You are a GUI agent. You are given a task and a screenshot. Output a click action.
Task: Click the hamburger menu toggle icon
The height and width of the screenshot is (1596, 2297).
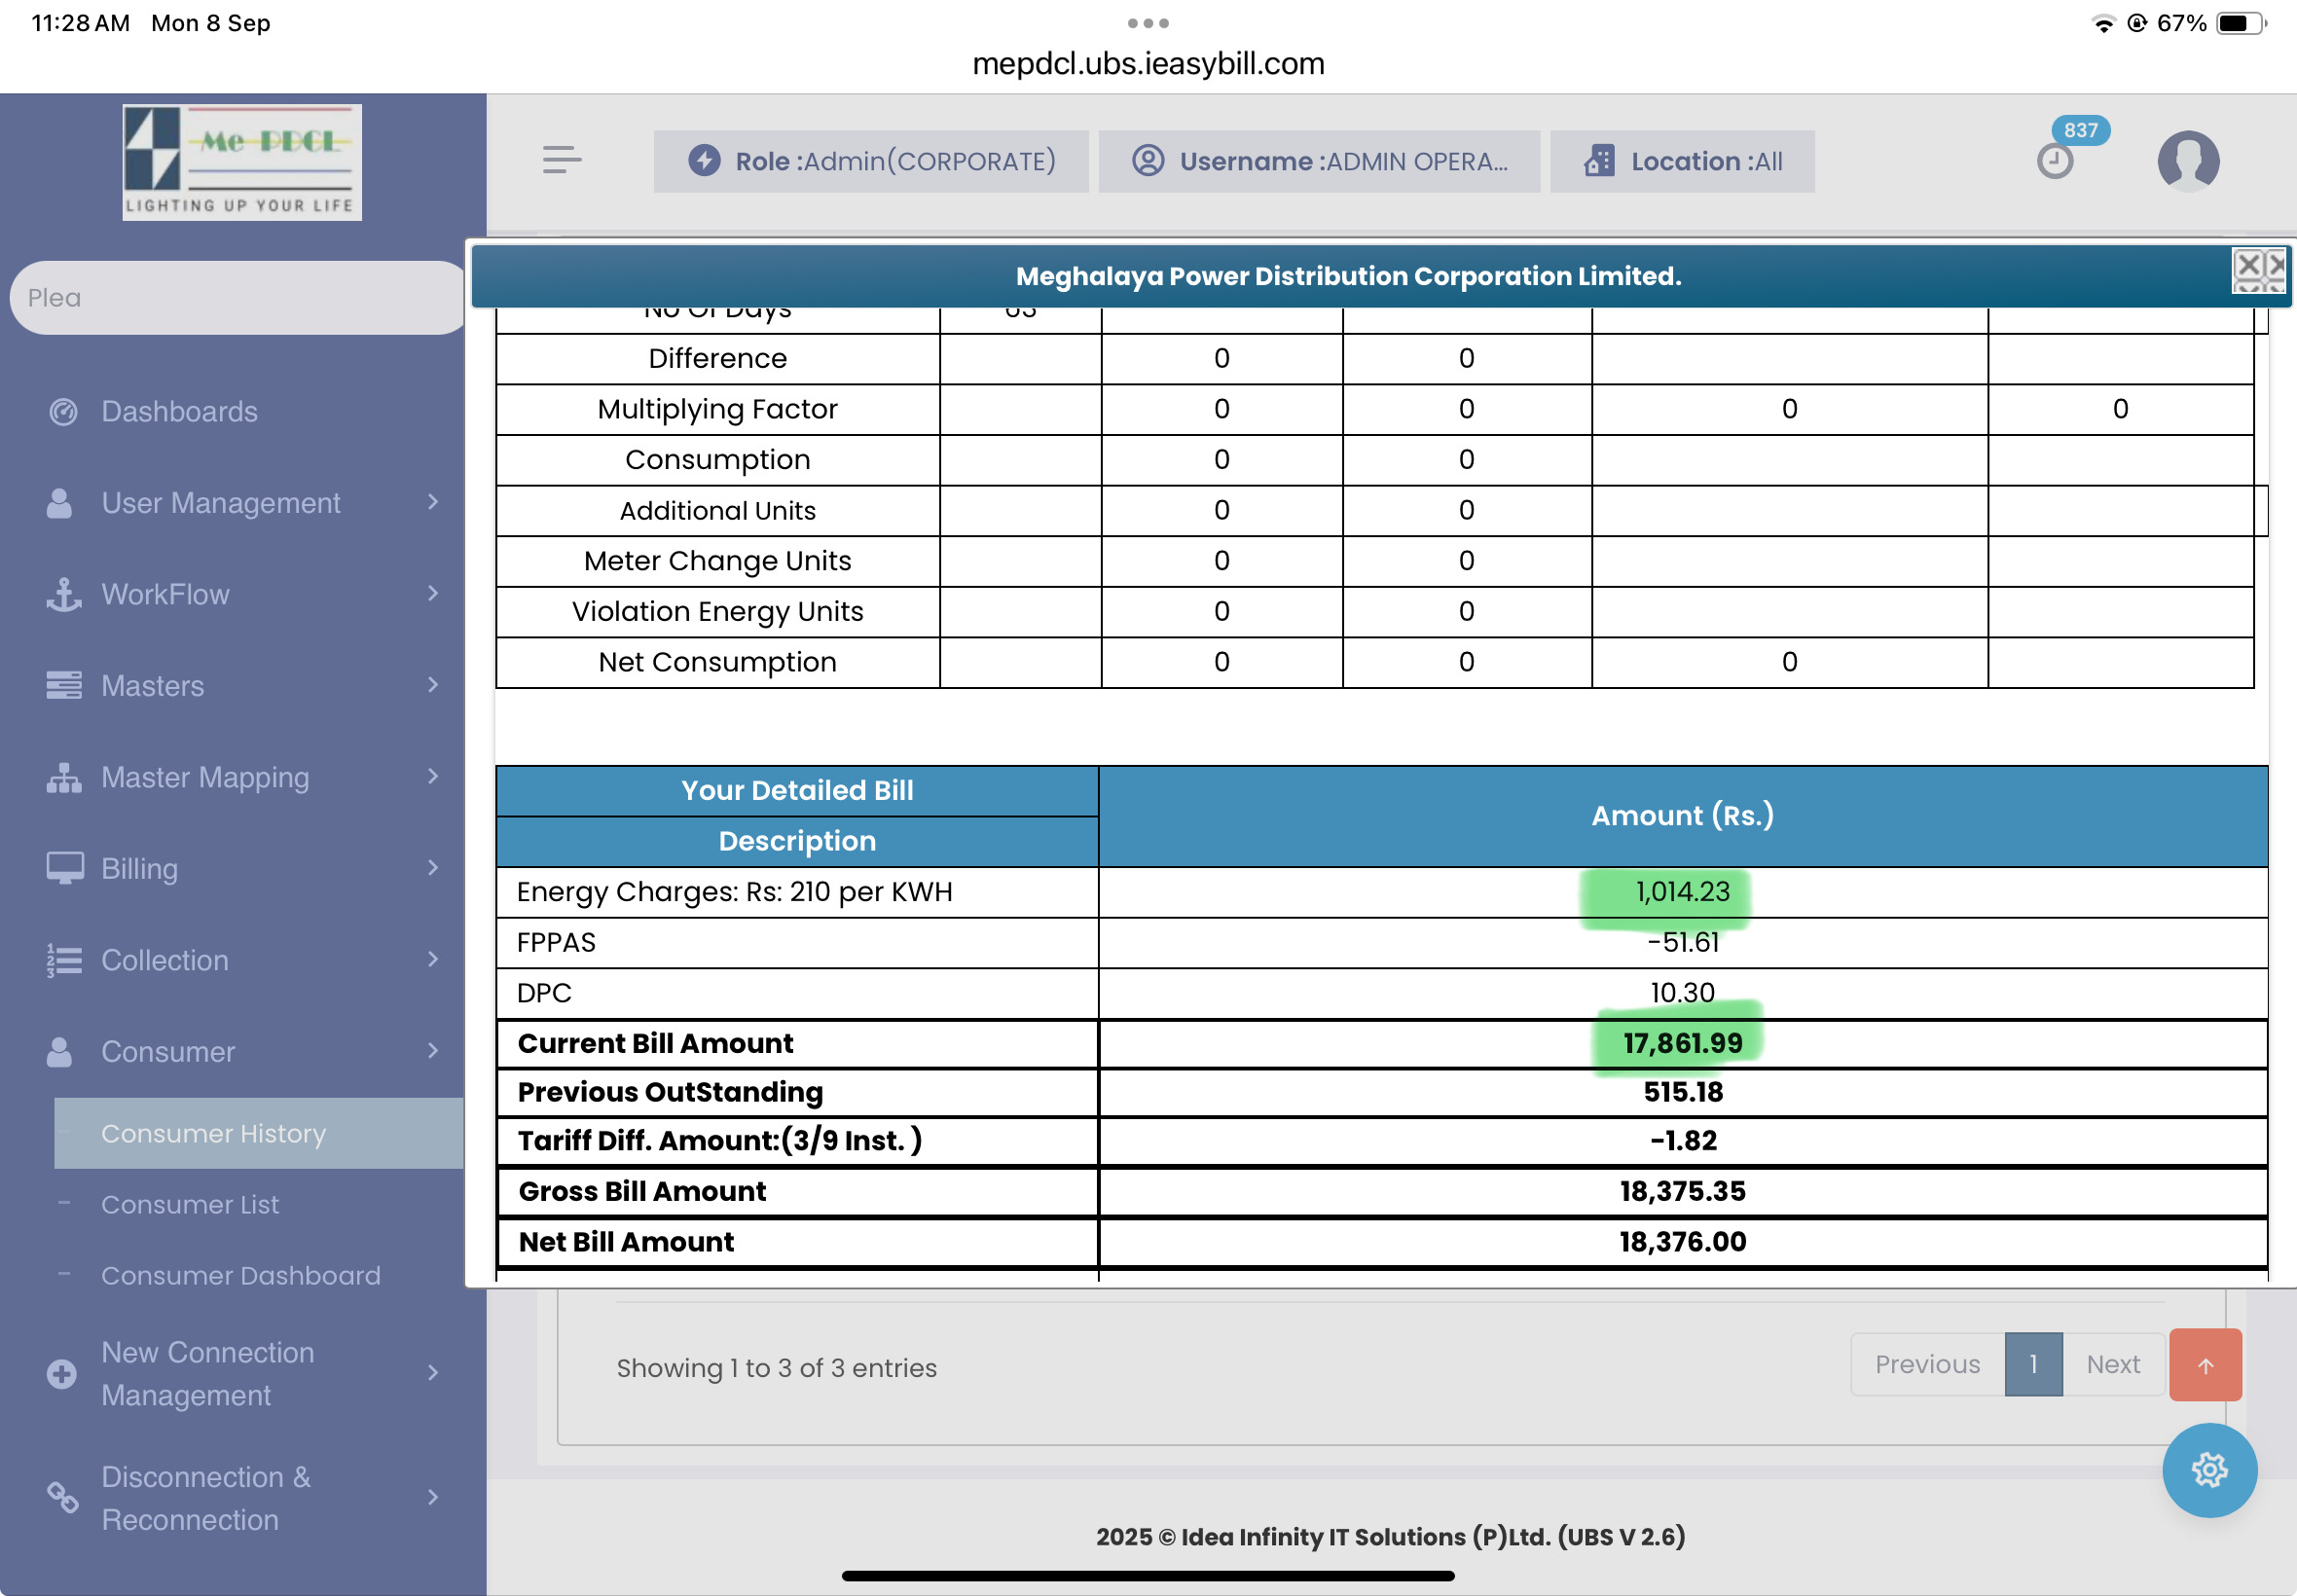pos(561,160)
